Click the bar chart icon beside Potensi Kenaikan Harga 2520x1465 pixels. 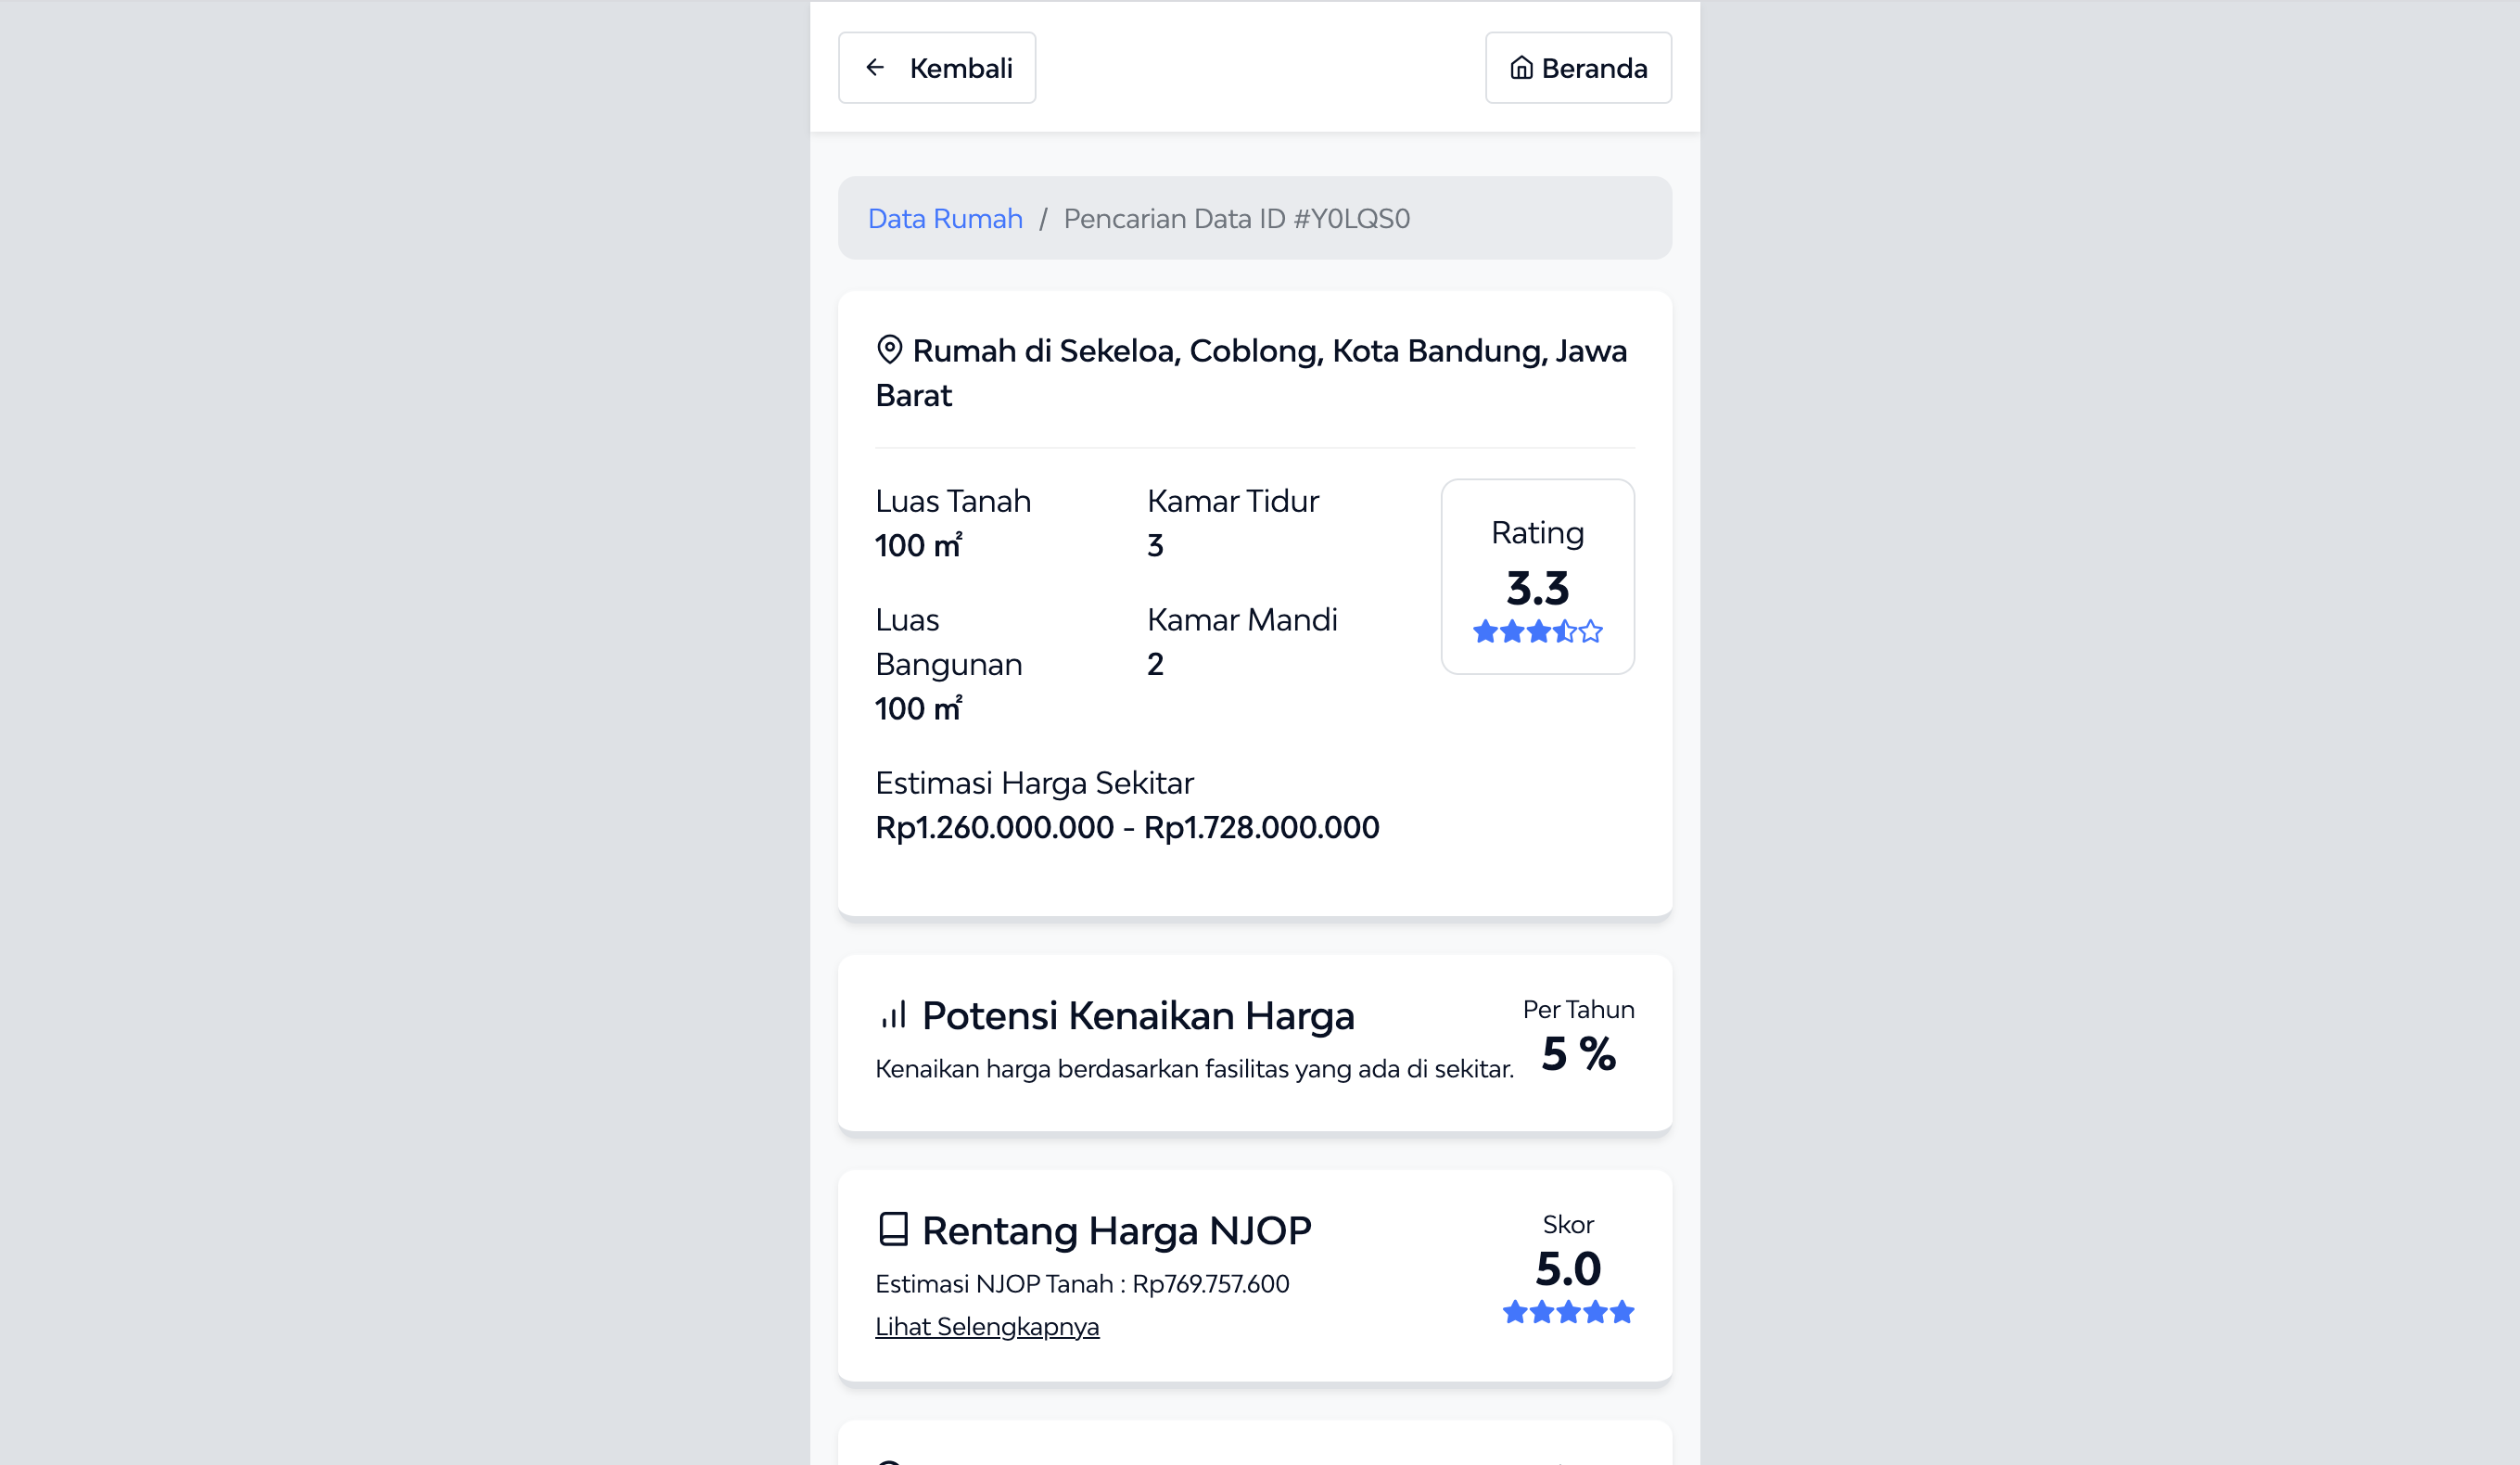click(893, 1014)
